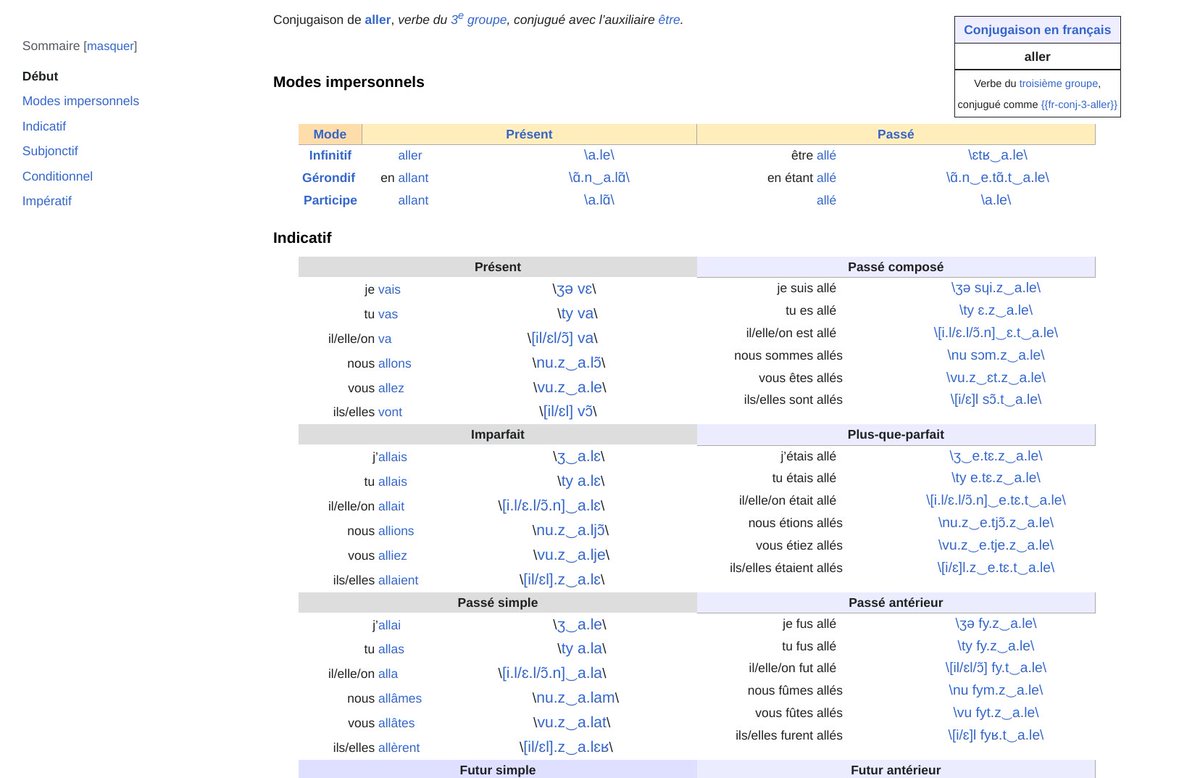Click the vont conjugation link
The image size is (1200, 778).
(x=390, y=411)
